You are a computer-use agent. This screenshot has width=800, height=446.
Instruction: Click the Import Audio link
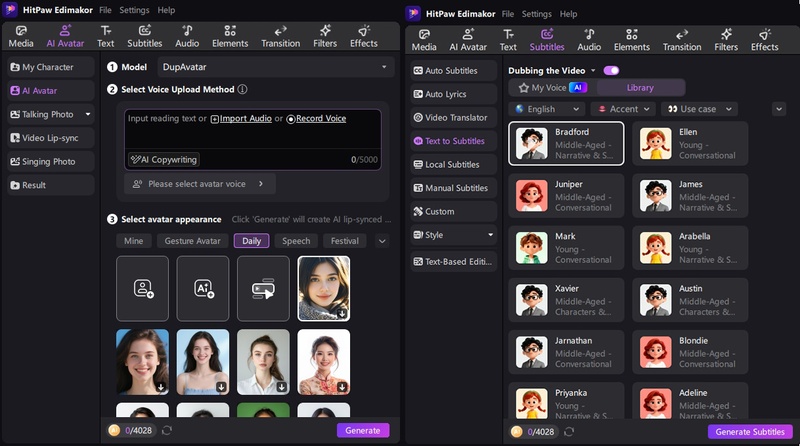coord(241,118)
